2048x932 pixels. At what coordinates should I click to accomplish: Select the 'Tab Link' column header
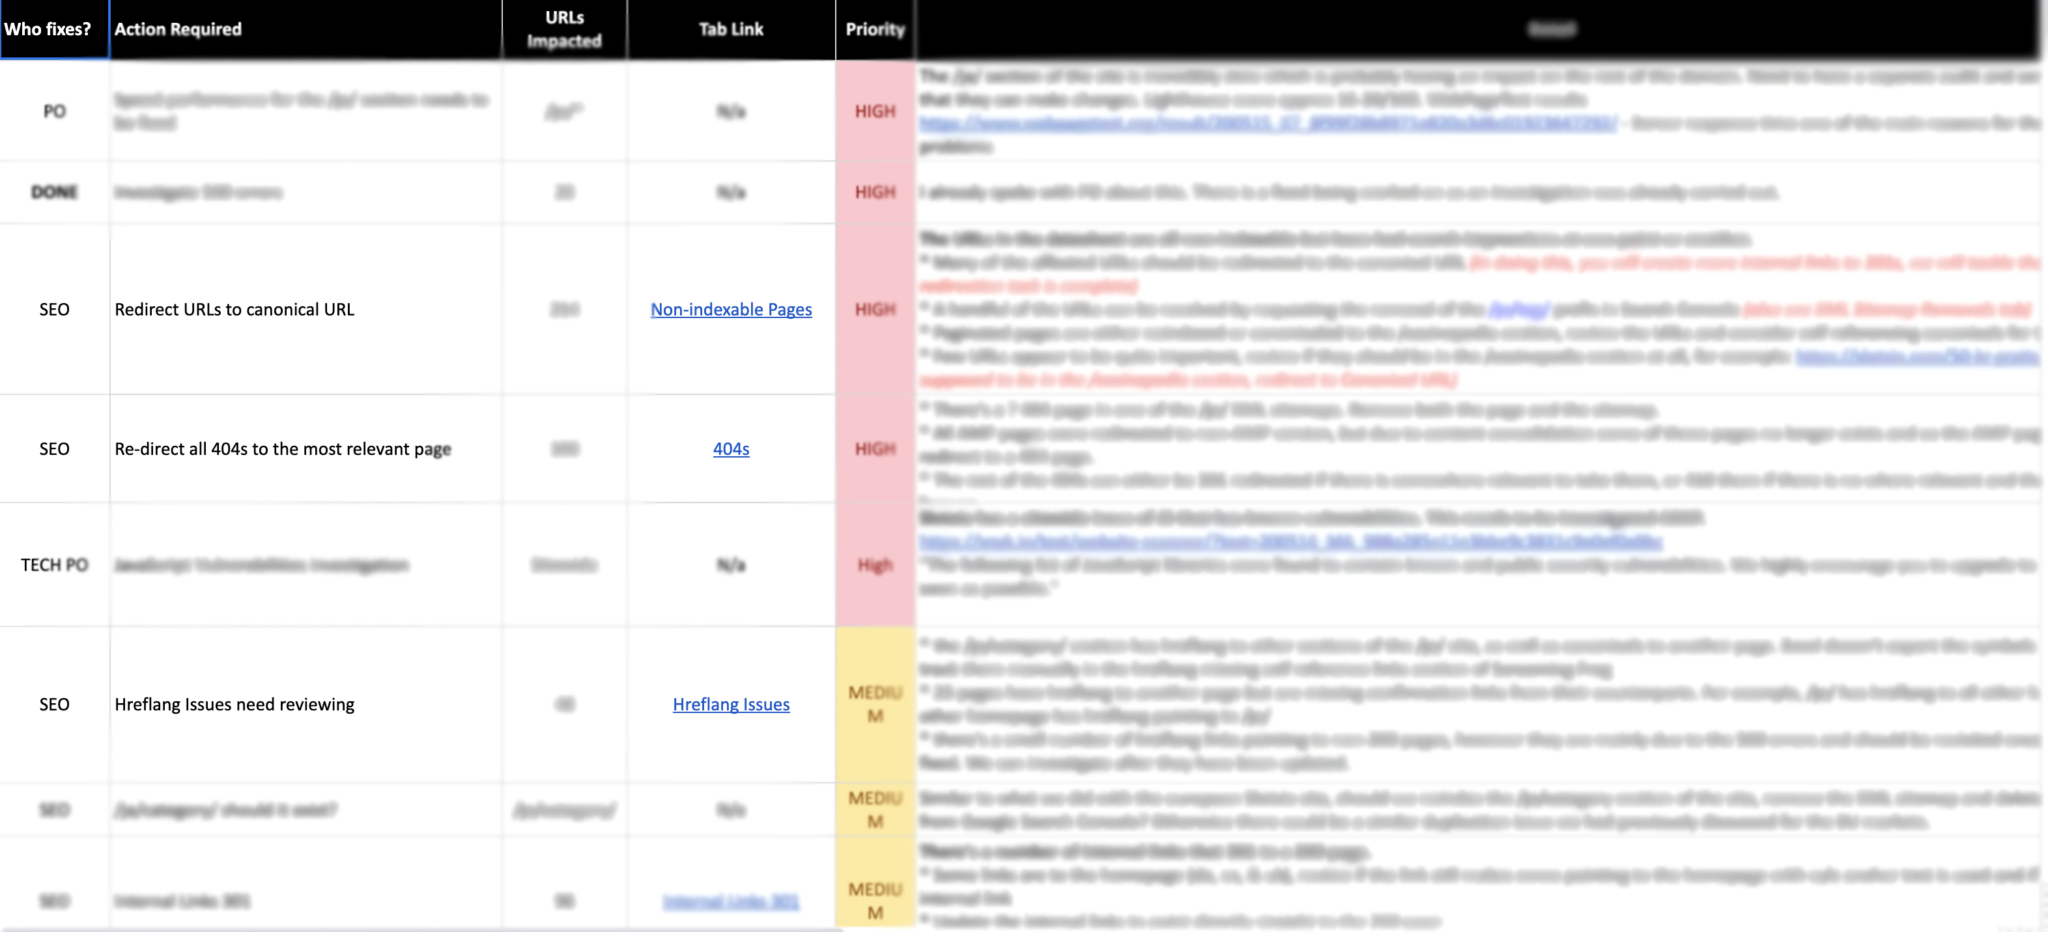pos(731,29)
